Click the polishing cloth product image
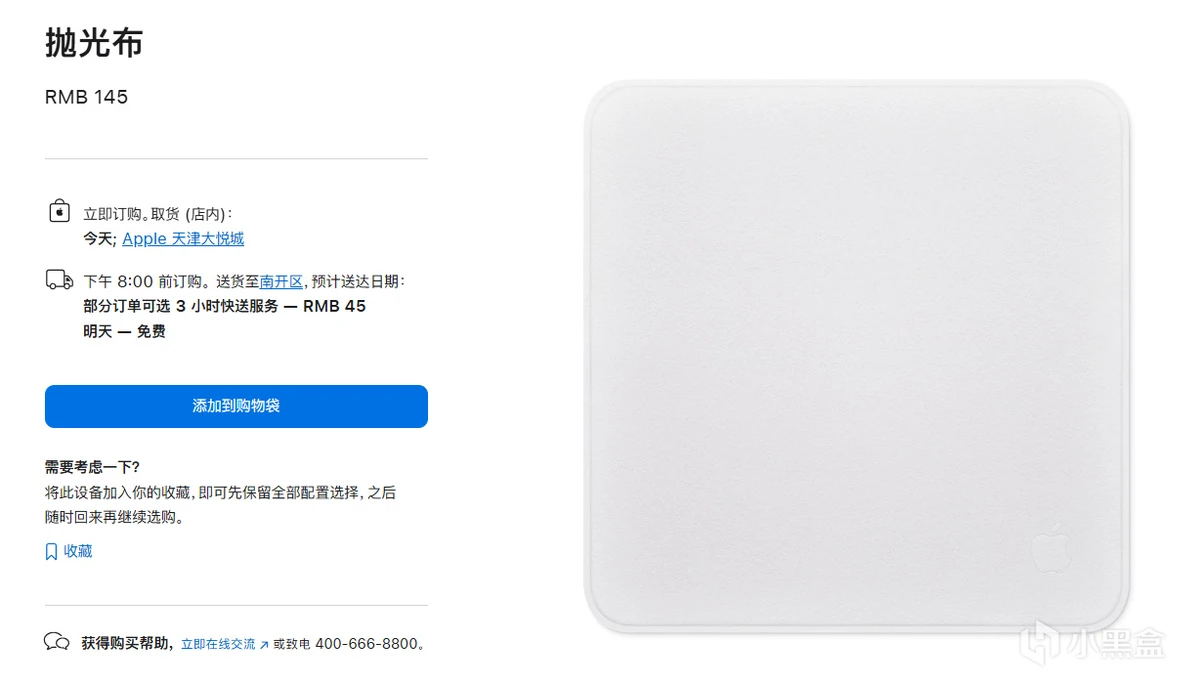This screenshot has width=1200, height=684. [857, 357]
